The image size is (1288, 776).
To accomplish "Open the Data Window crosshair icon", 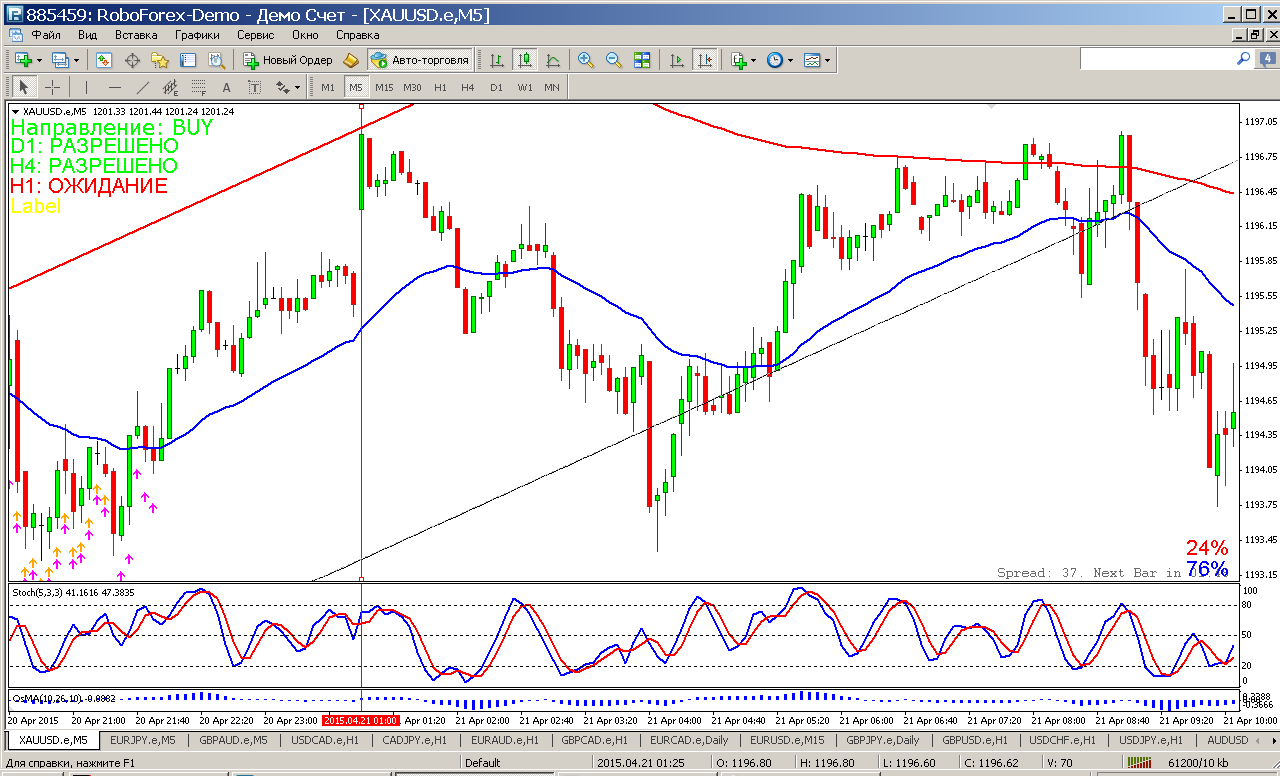I will [x=132, y=60].
